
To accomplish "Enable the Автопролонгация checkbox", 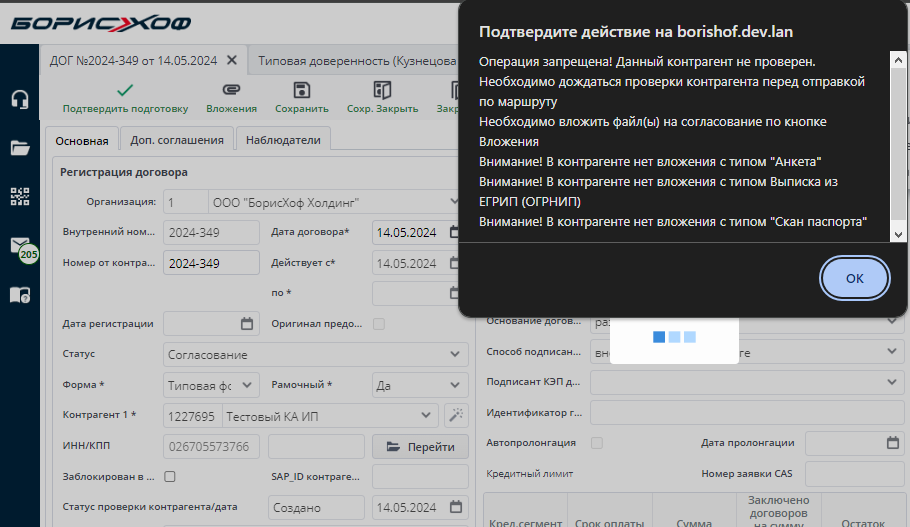I will click(x=597, y=443).
